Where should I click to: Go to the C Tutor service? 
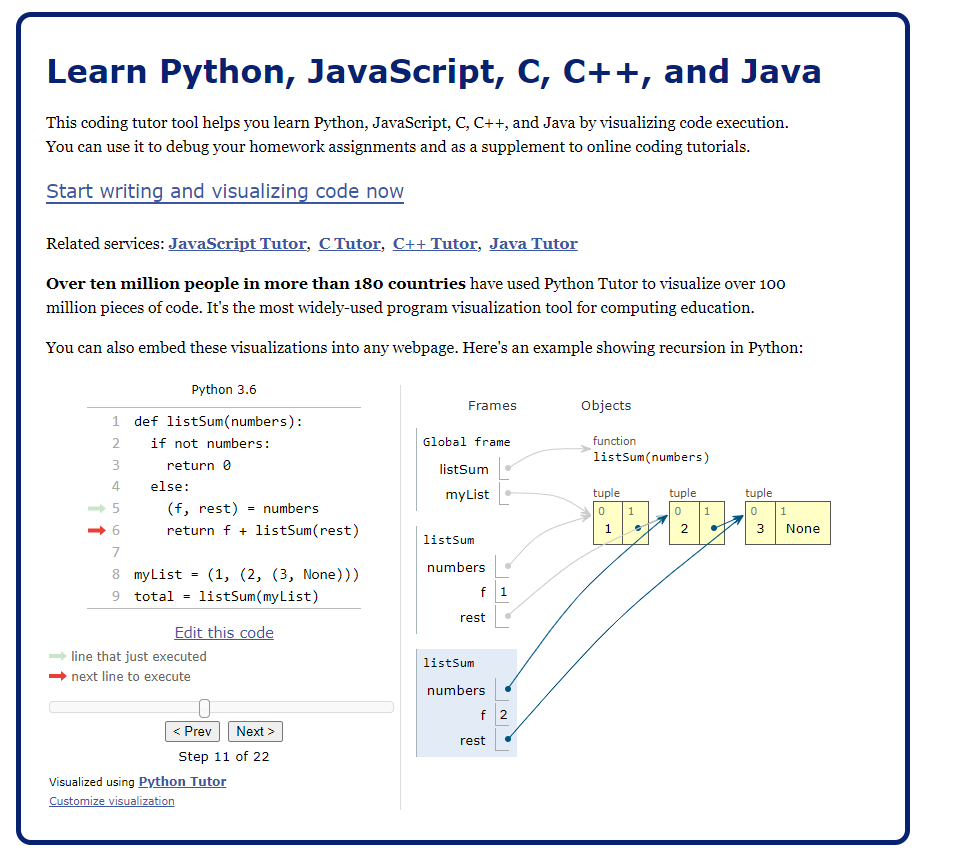349,244
